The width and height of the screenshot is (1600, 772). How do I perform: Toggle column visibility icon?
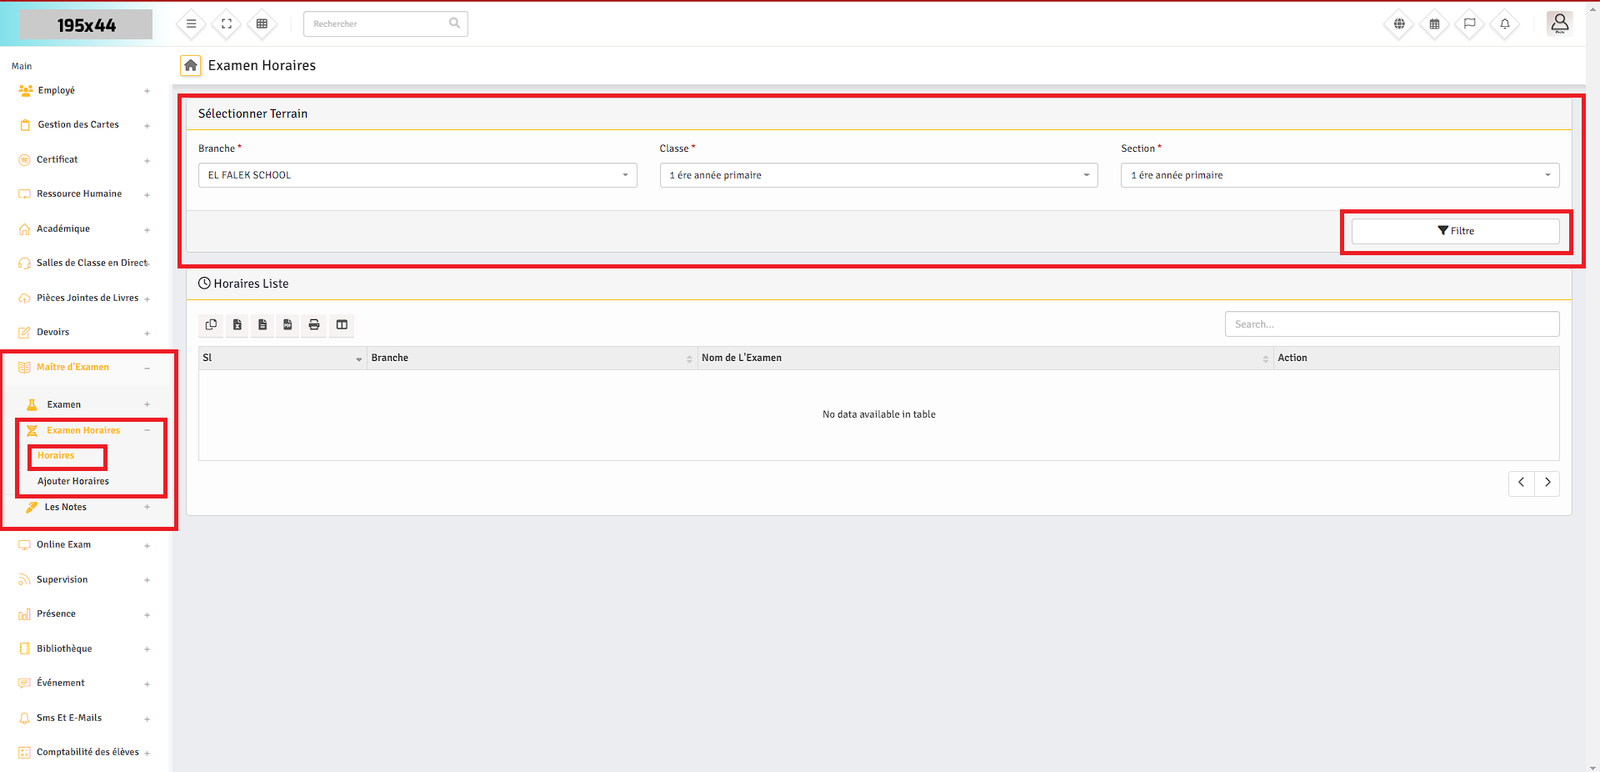(342, 325)
